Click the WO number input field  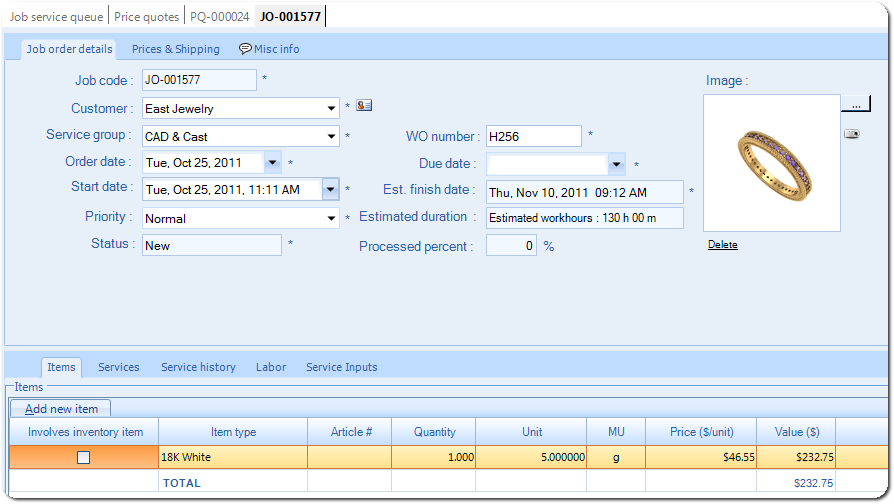click(533, 136)
